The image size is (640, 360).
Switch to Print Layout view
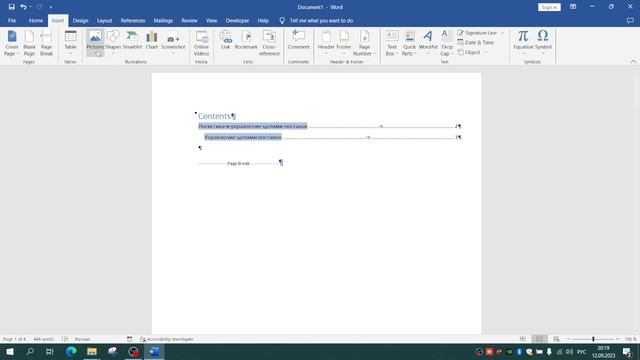(539, 339)
